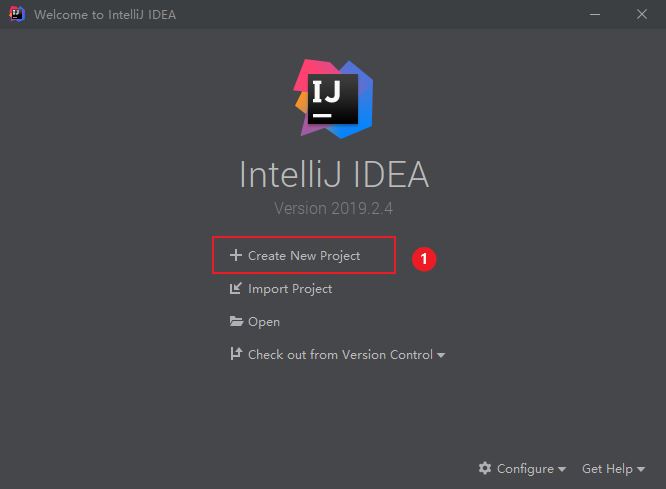Expand the Check out from Version Control arrow
Viewport: 666px width, 489px height.
(x=441, y=355)
